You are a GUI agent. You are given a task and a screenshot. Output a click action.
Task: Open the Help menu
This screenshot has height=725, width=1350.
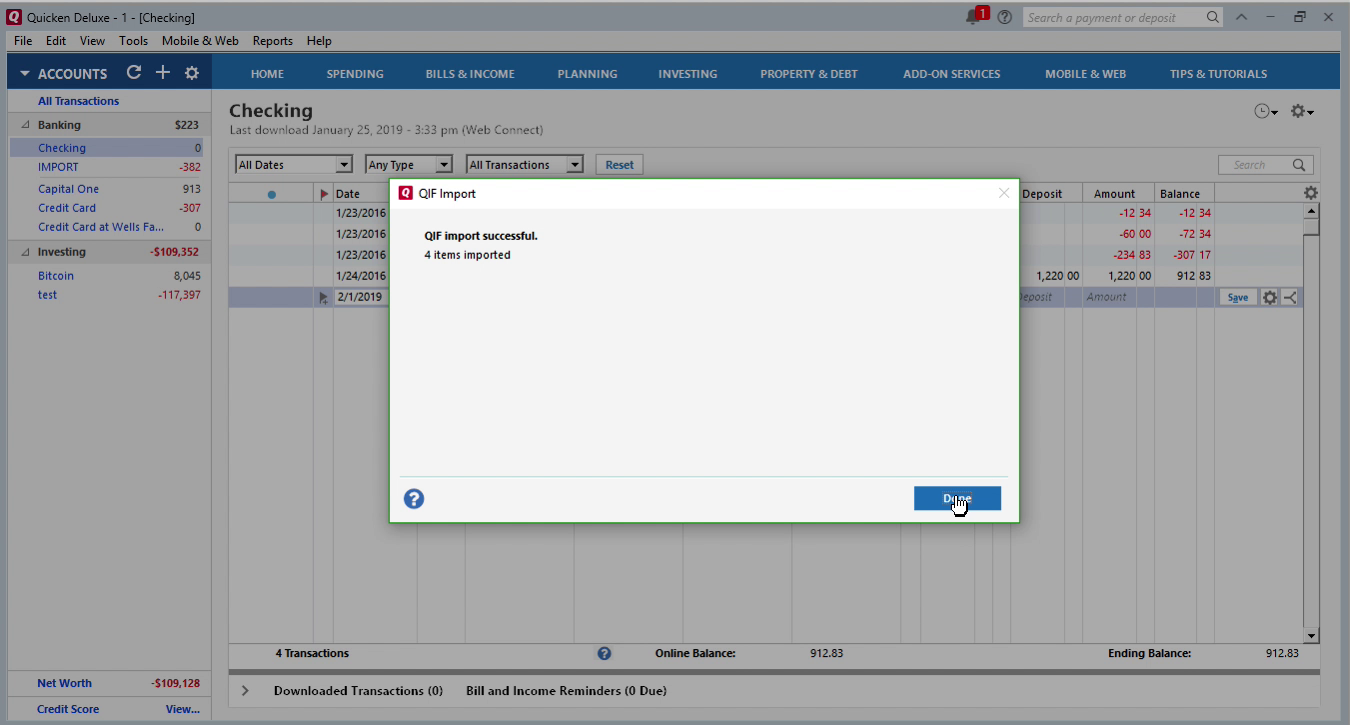pos(319,41)
